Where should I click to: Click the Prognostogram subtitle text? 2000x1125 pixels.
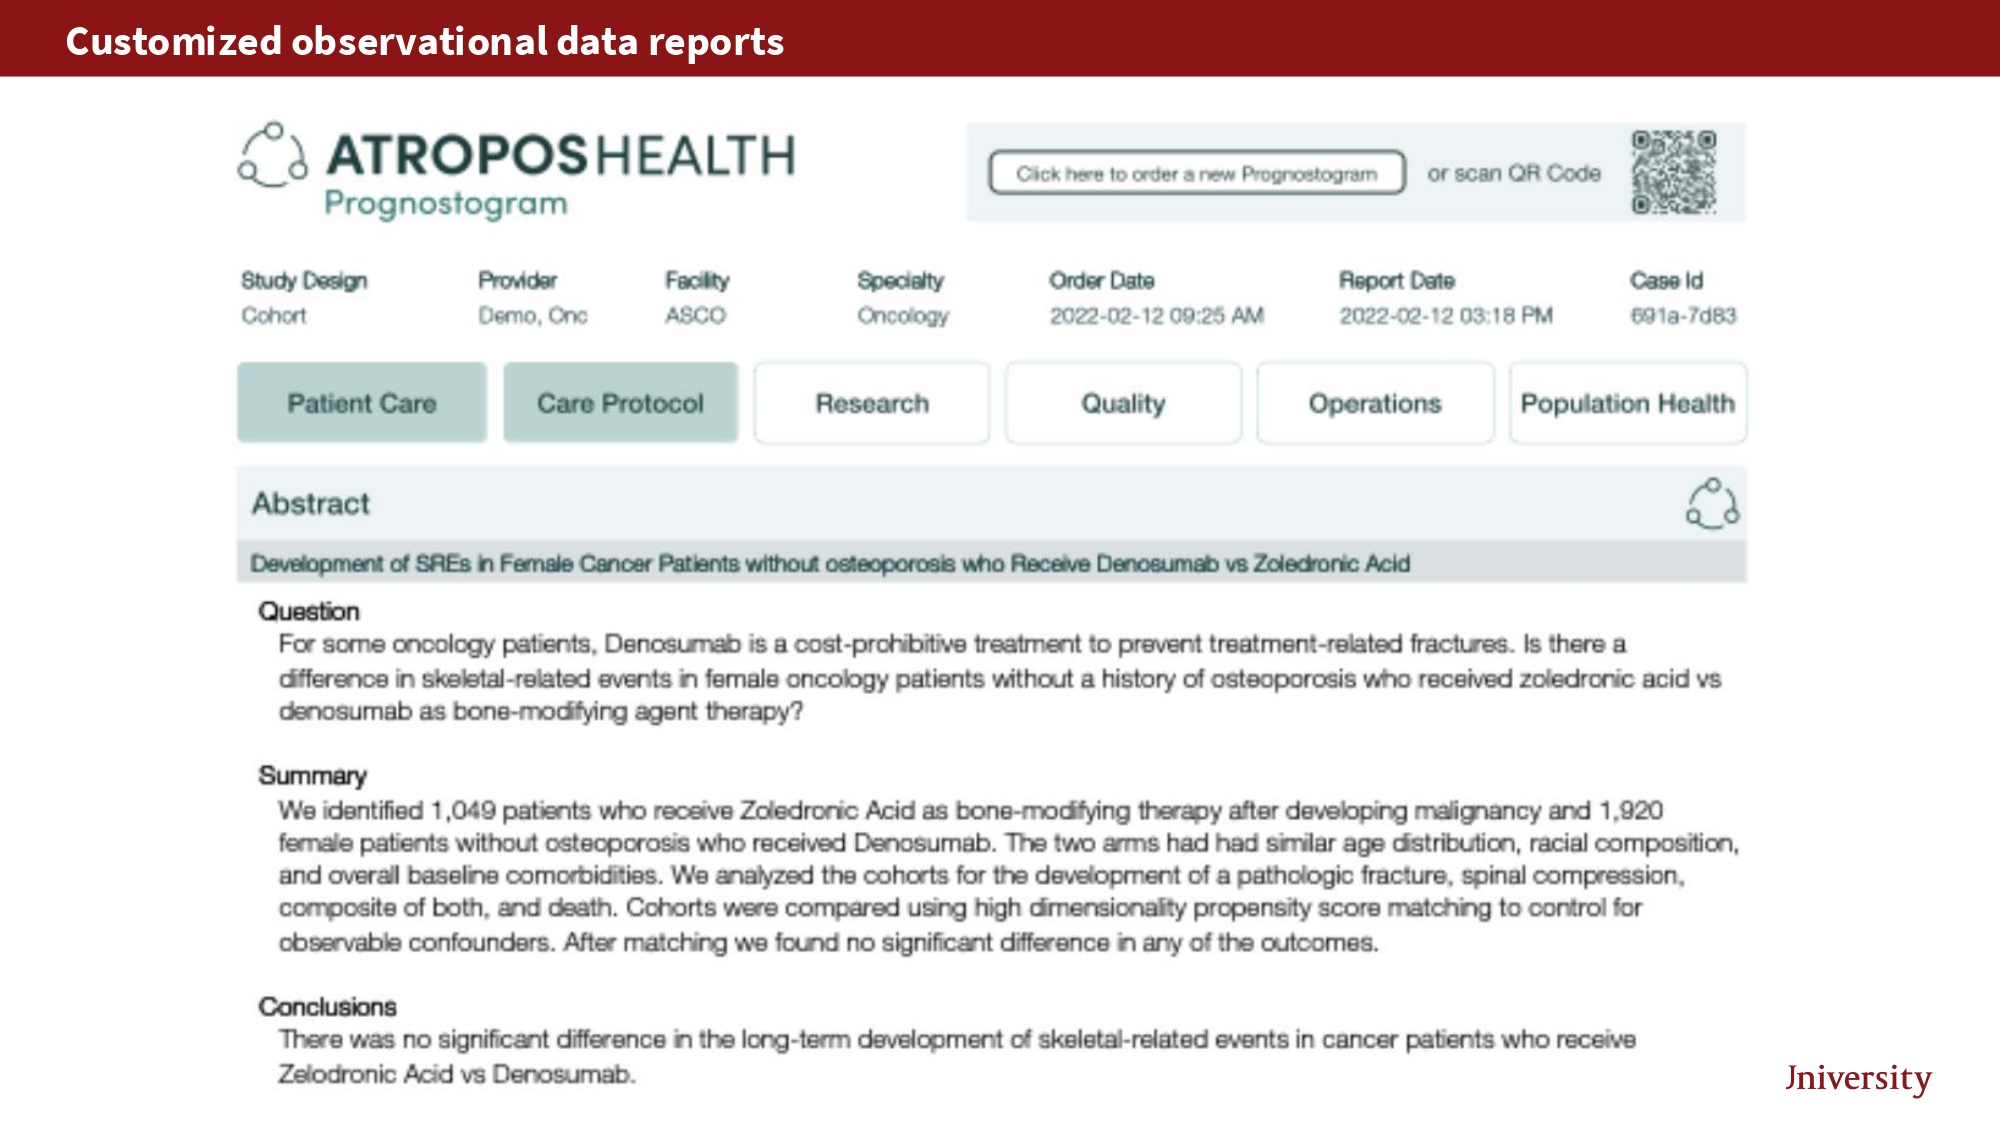[446, 203]
